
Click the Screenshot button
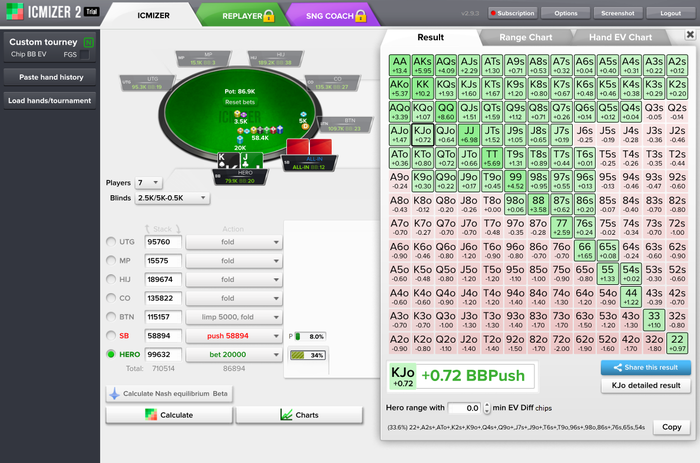pyautogui.click(x=618, y=13)
